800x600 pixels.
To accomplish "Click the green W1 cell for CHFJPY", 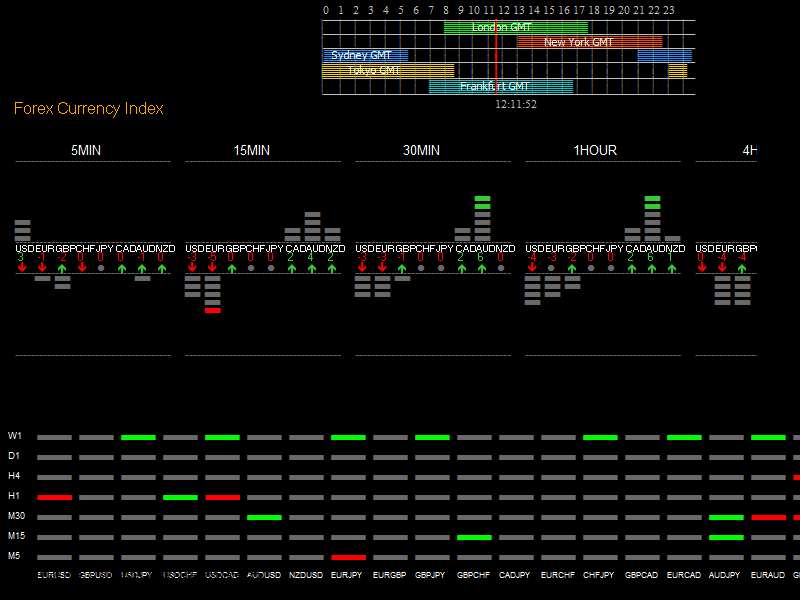I will [601, 437].
